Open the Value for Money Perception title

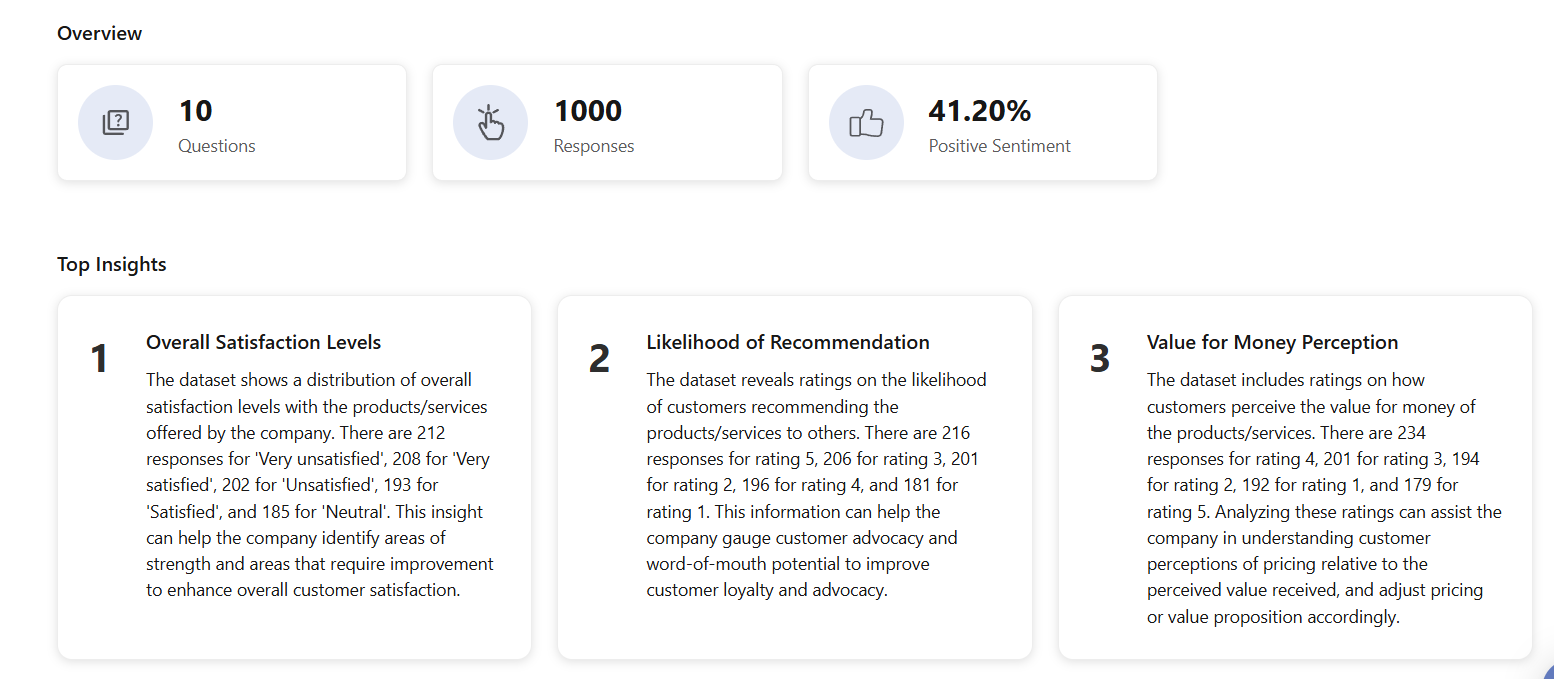click(1272, 342)
